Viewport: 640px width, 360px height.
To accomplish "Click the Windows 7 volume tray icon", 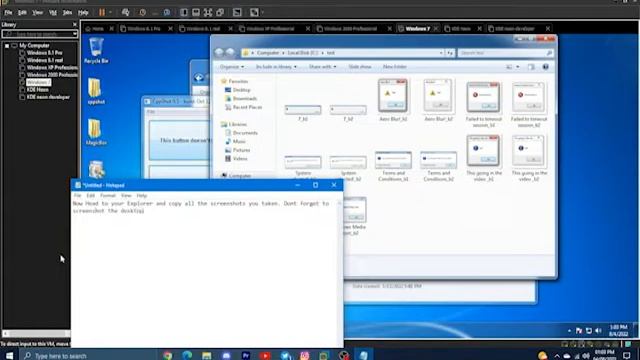I will 598,331.
